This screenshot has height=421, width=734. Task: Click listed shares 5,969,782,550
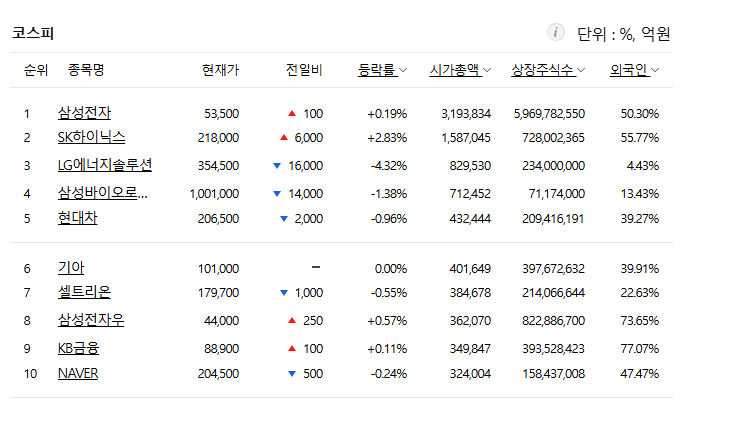[550, 114]
